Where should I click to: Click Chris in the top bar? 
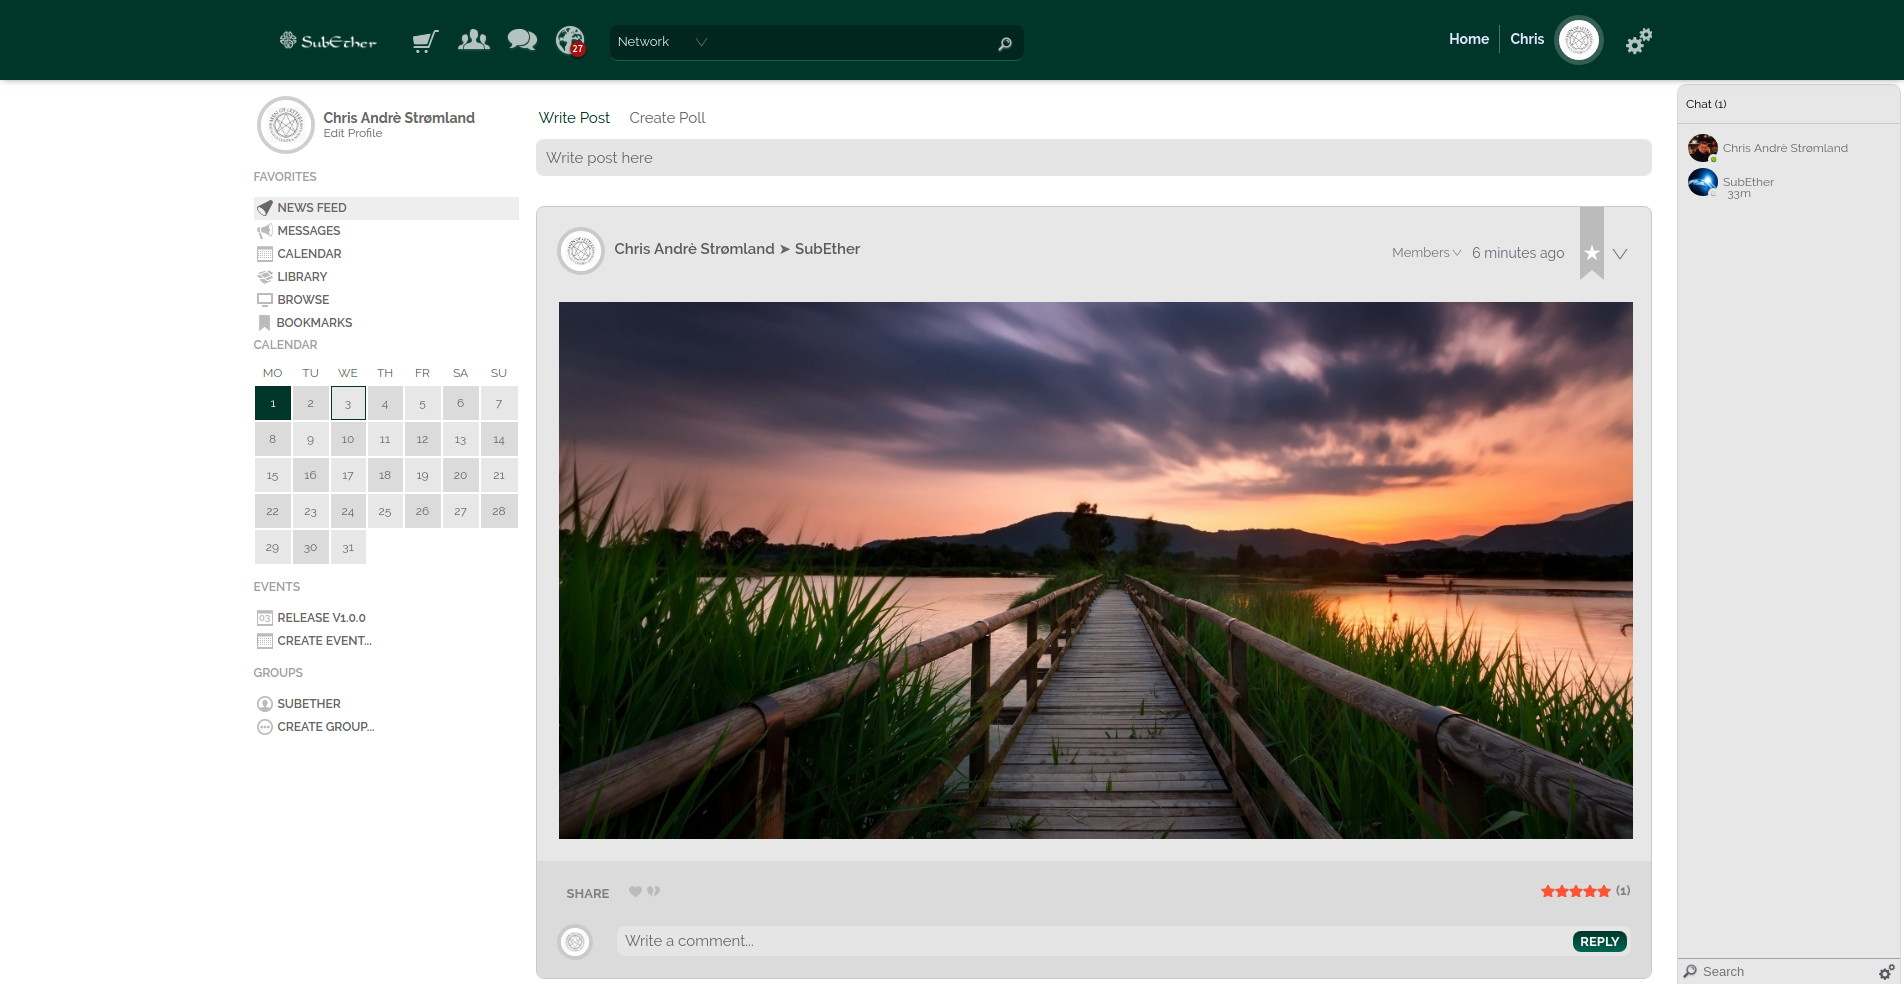(1527, 39)
